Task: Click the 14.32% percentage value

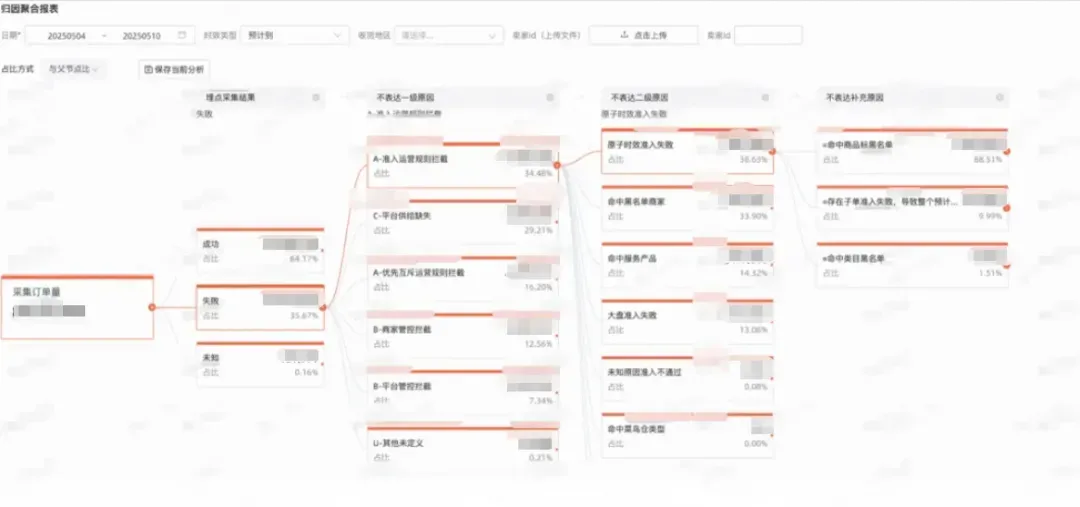Action: (x=754, y=273)
